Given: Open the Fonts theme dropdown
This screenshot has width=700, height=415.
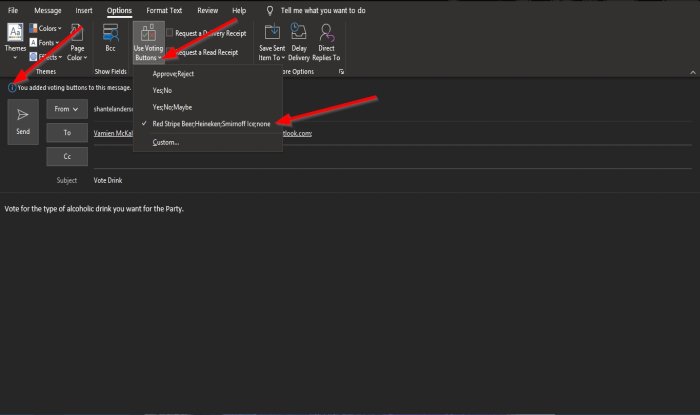Looking at the screenshot, I should [x=44, y=43].
